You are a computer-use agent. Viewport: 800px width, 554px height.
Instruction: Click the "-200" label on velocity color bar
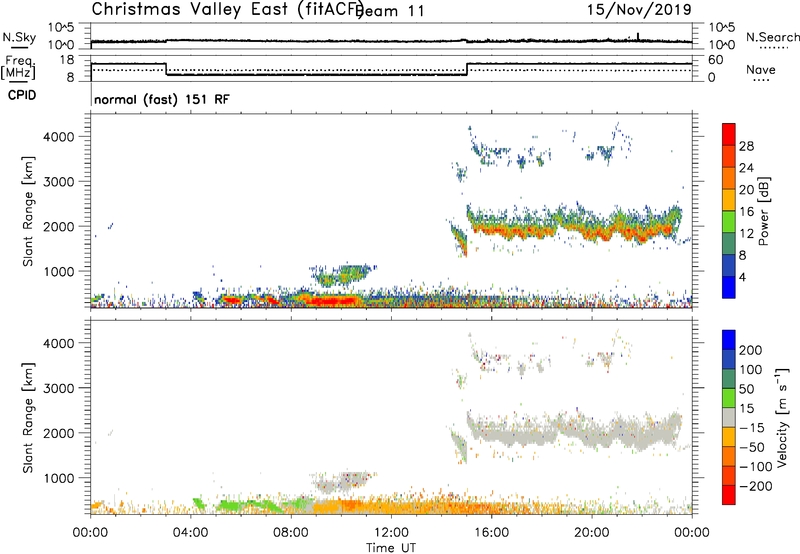(x=755, y=486)
